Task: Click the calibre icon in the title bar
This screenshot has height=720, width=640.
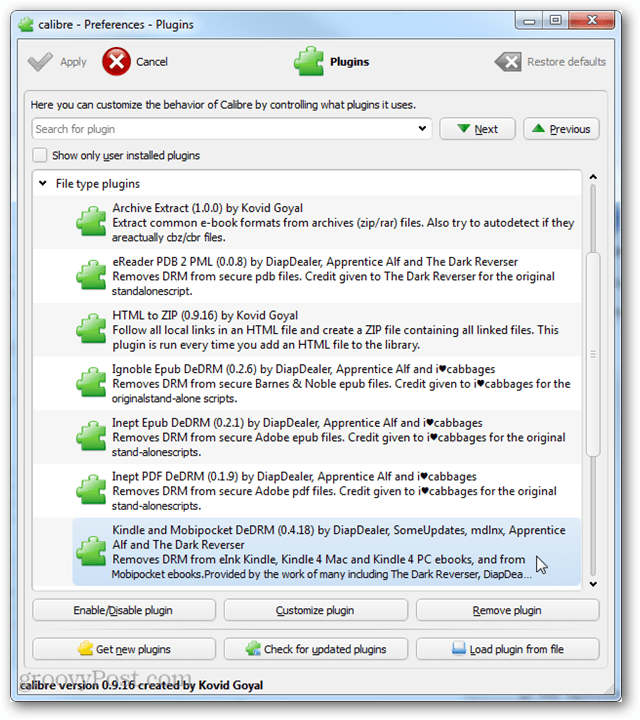Action: tap(26, 24)
